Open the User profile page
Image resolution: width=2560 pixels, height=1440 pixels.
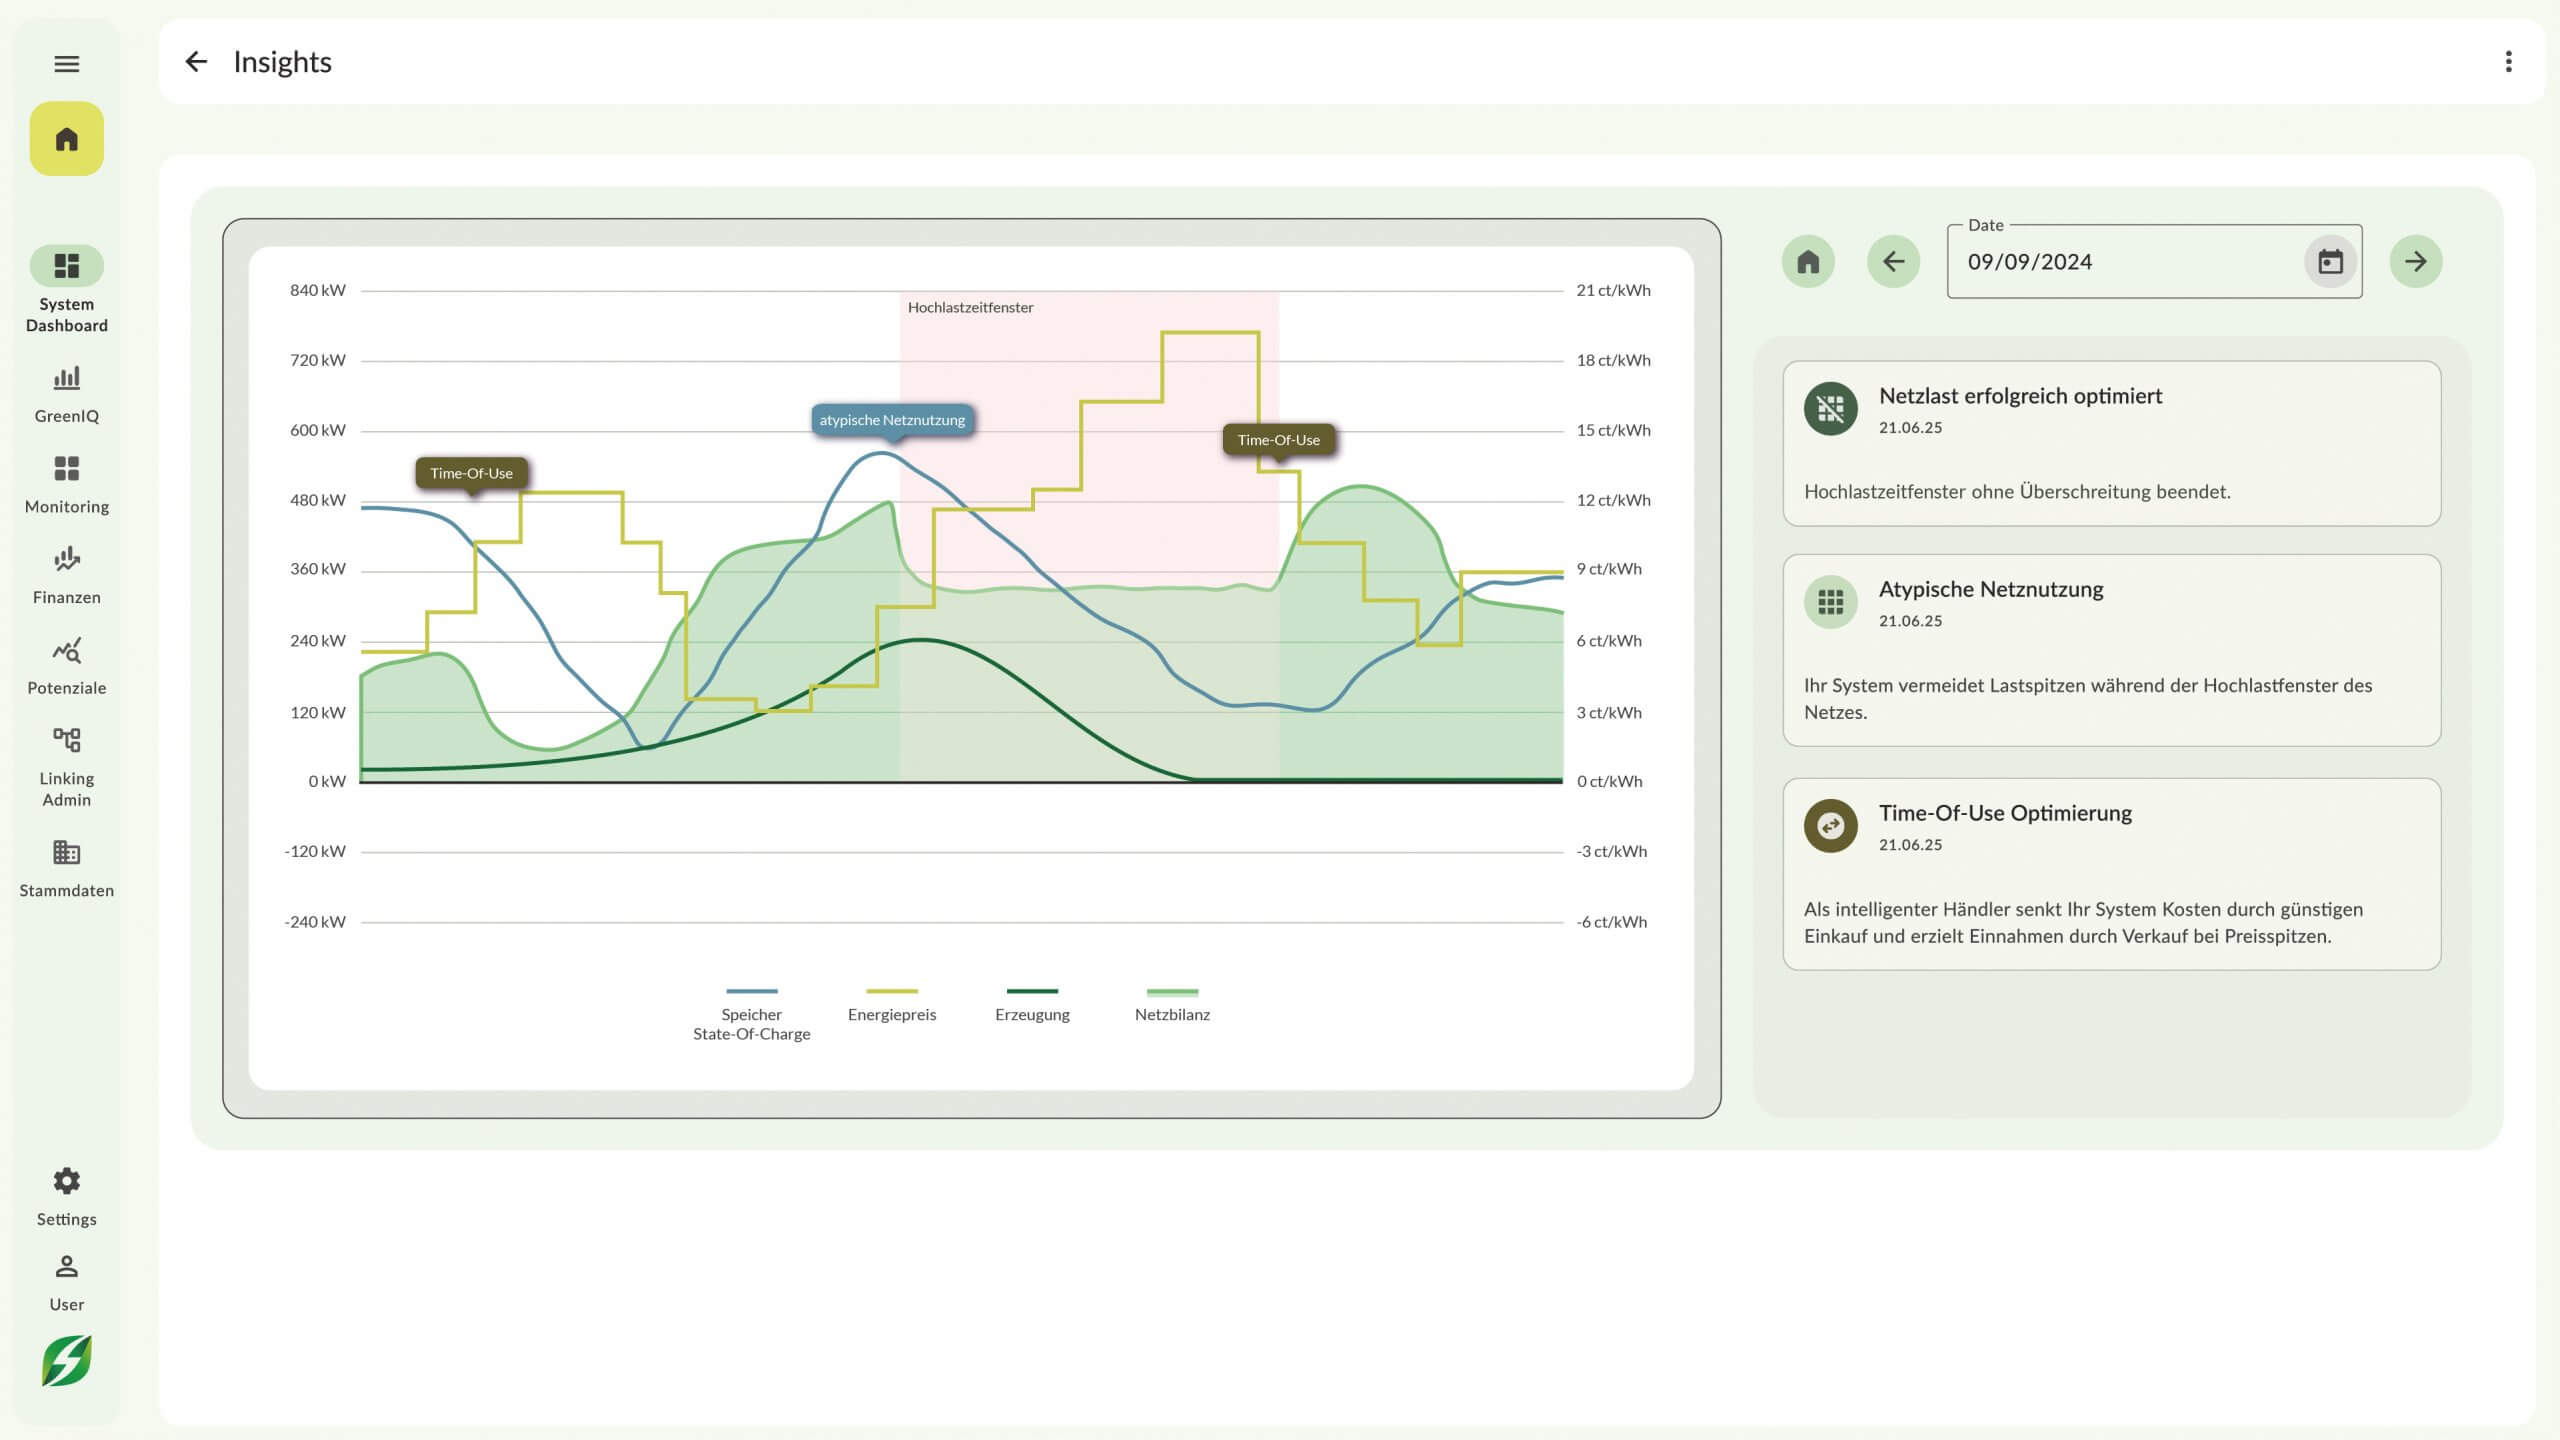66,1282
